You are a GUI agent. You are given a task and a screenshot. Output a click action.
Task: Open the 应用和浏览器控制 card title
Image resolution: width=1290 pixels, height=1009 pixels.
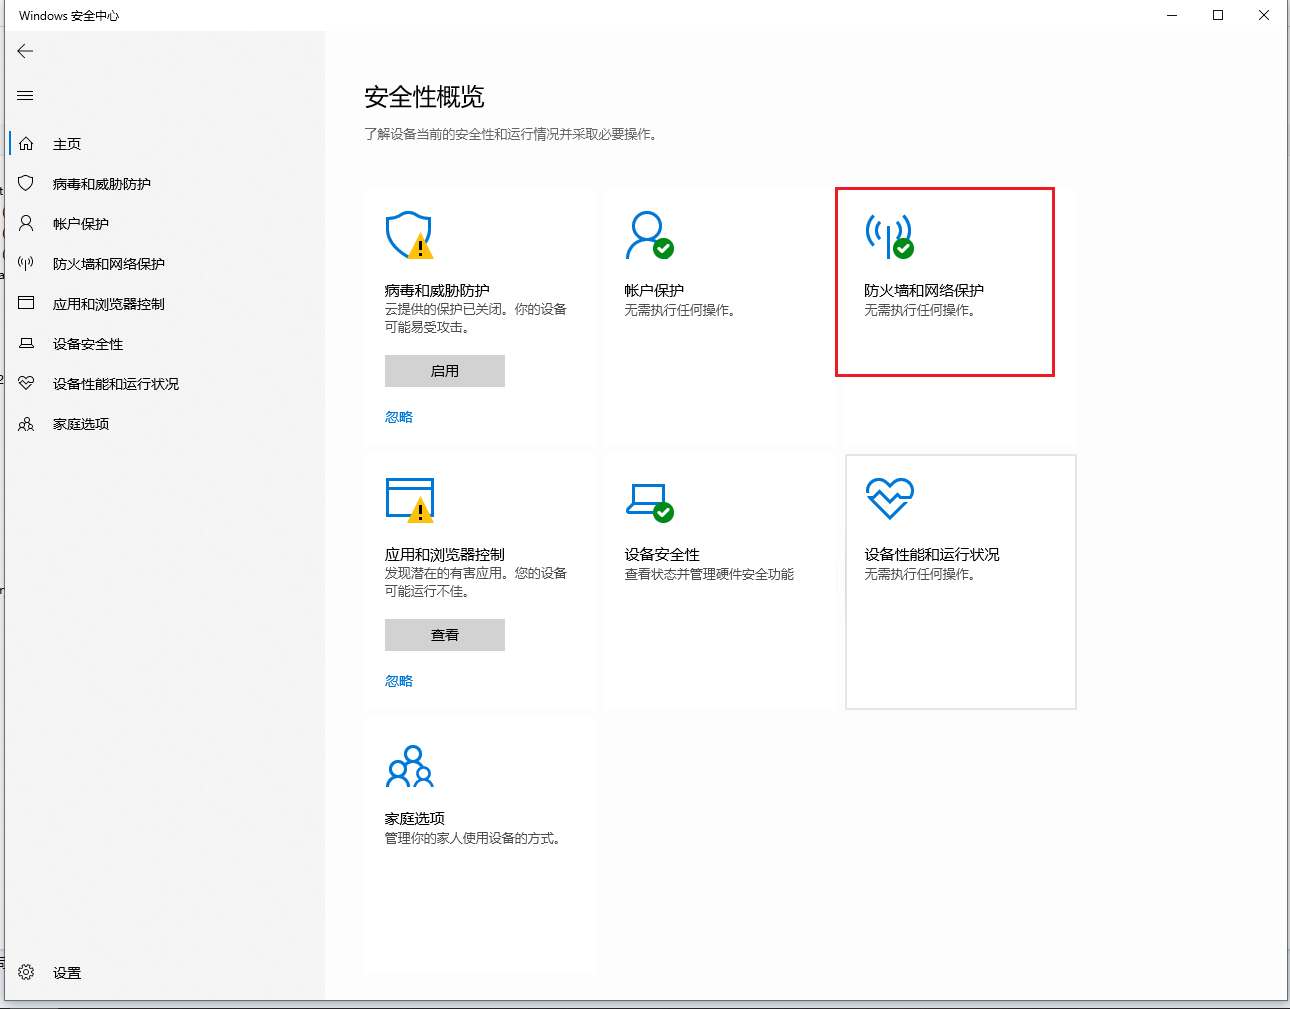[445, 554]
